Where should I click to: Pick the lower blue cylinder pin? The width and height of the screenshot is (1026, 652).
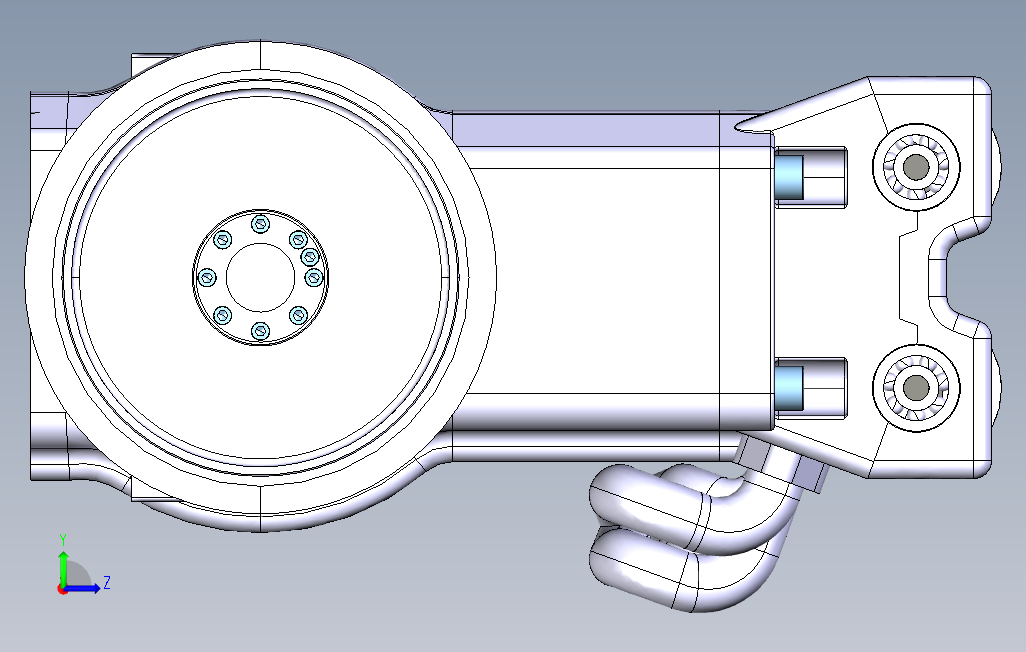coord(788,389)
